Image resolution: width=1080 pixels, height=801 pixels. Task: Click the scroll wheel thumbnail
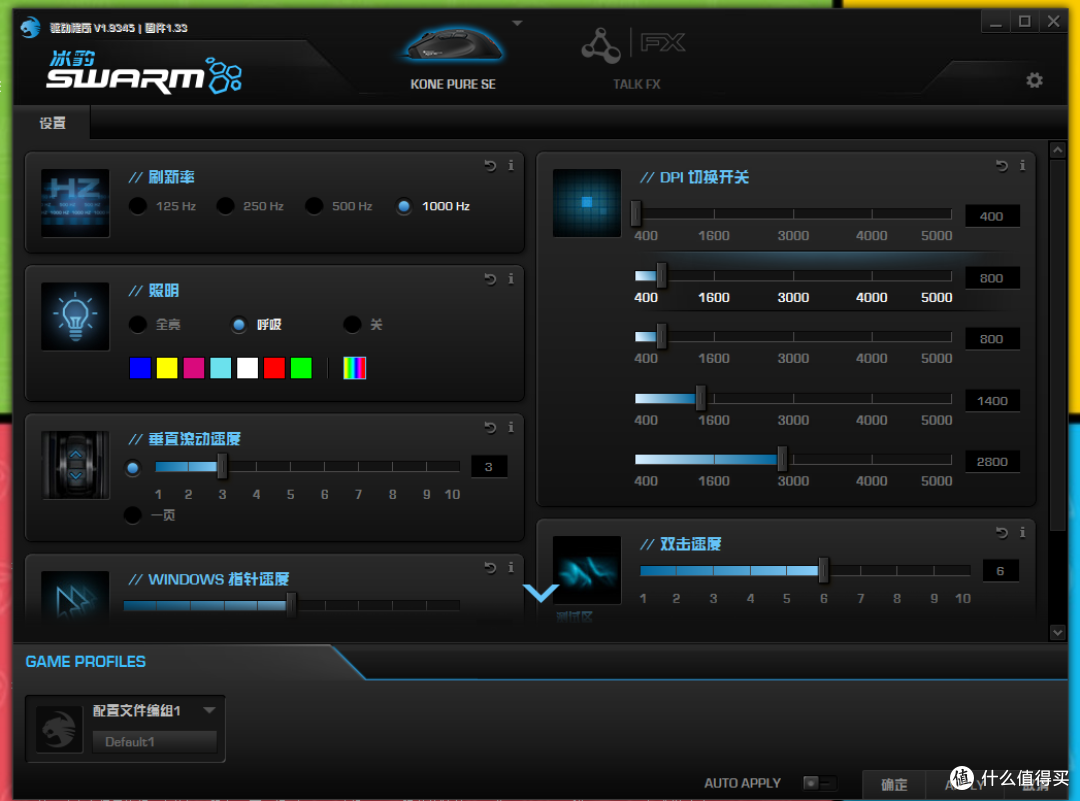(75, 465)
